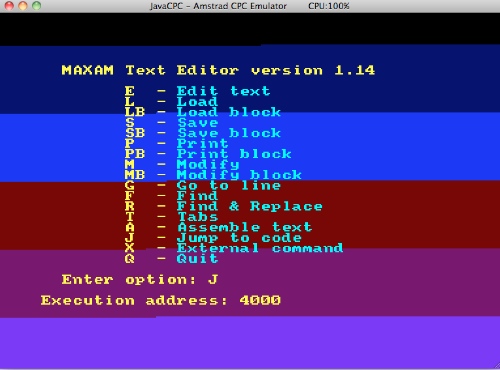Choose the 'Find & Replace' option
Screen dimensions: 500x370
tap(250, 206)
